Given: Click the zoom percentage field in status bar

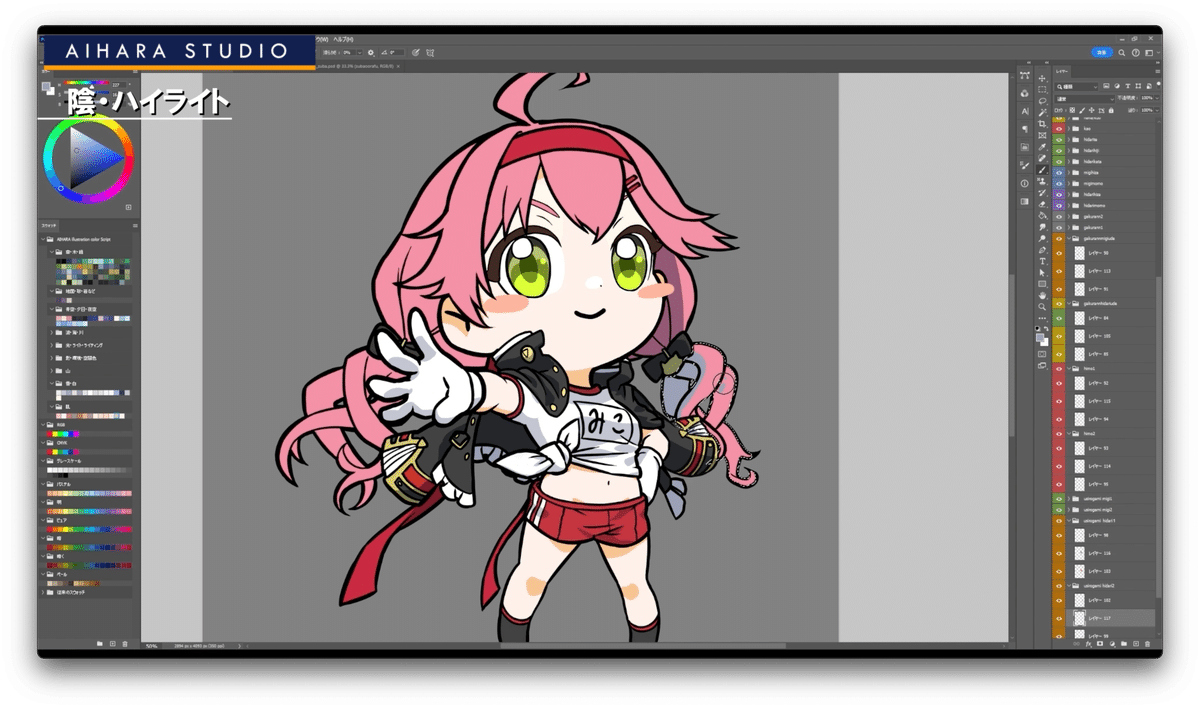Looking at the screenshot, I should coord(152,646).
